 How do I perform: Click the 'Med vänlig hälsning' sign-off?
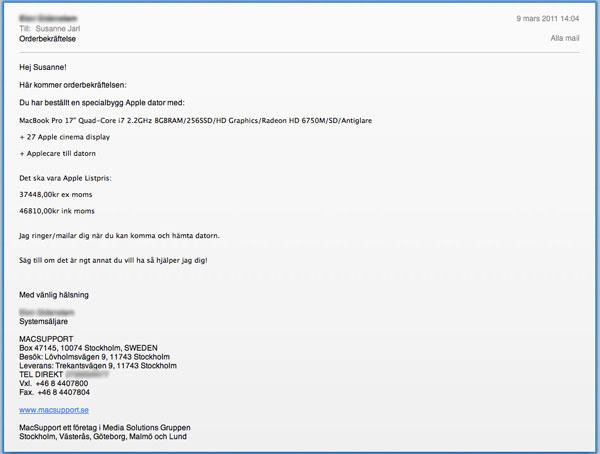click(x=54, y=295)
